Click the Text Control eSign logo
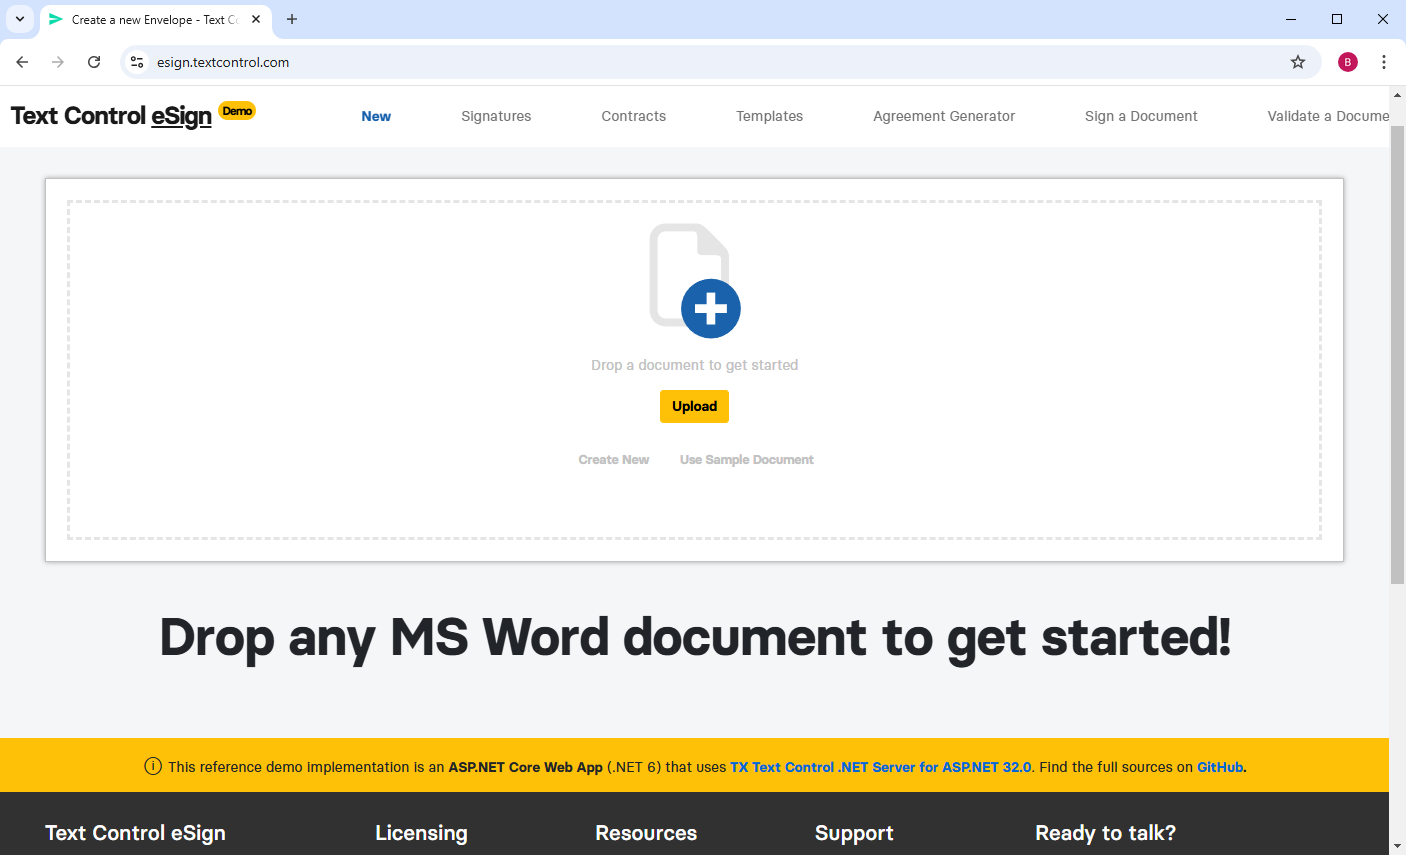 [x=111, y=116]
